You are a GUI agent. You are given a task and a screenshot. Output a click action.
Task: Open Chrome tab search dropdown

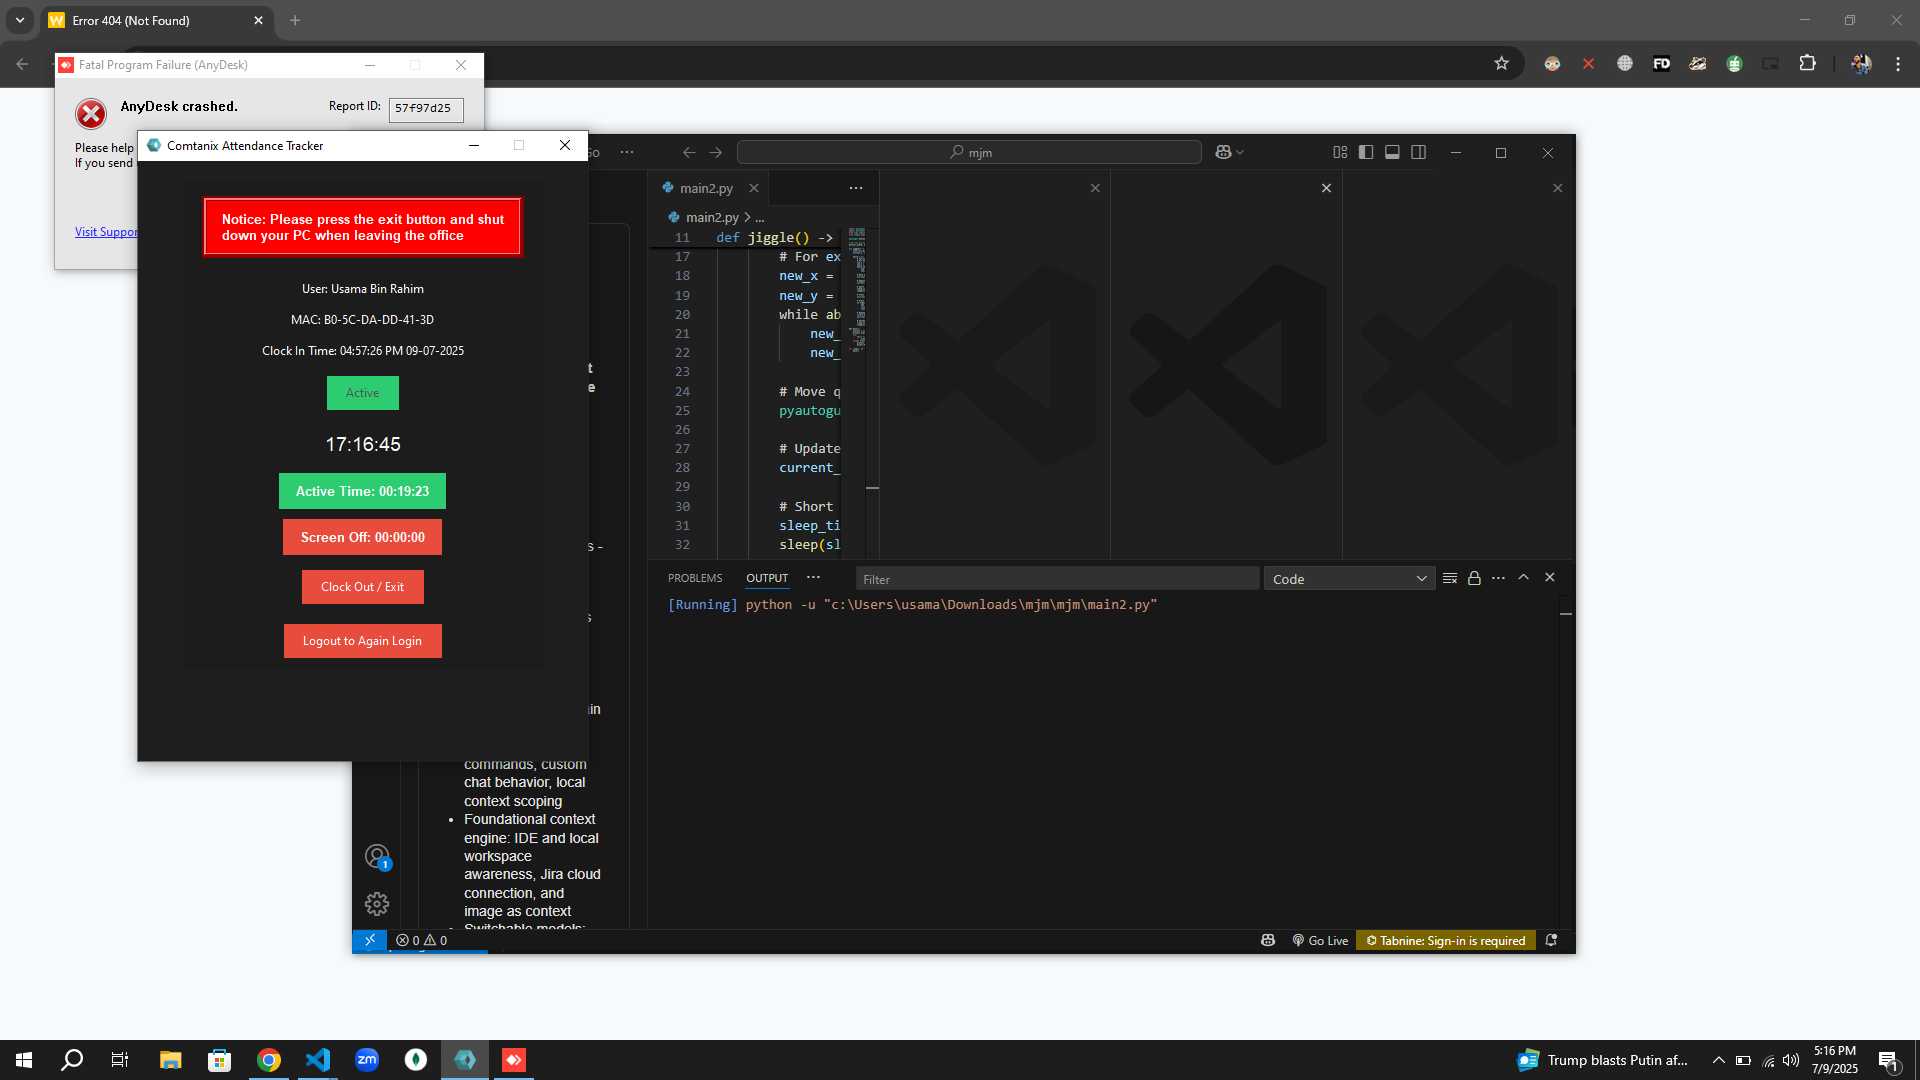tap(19, 20)
